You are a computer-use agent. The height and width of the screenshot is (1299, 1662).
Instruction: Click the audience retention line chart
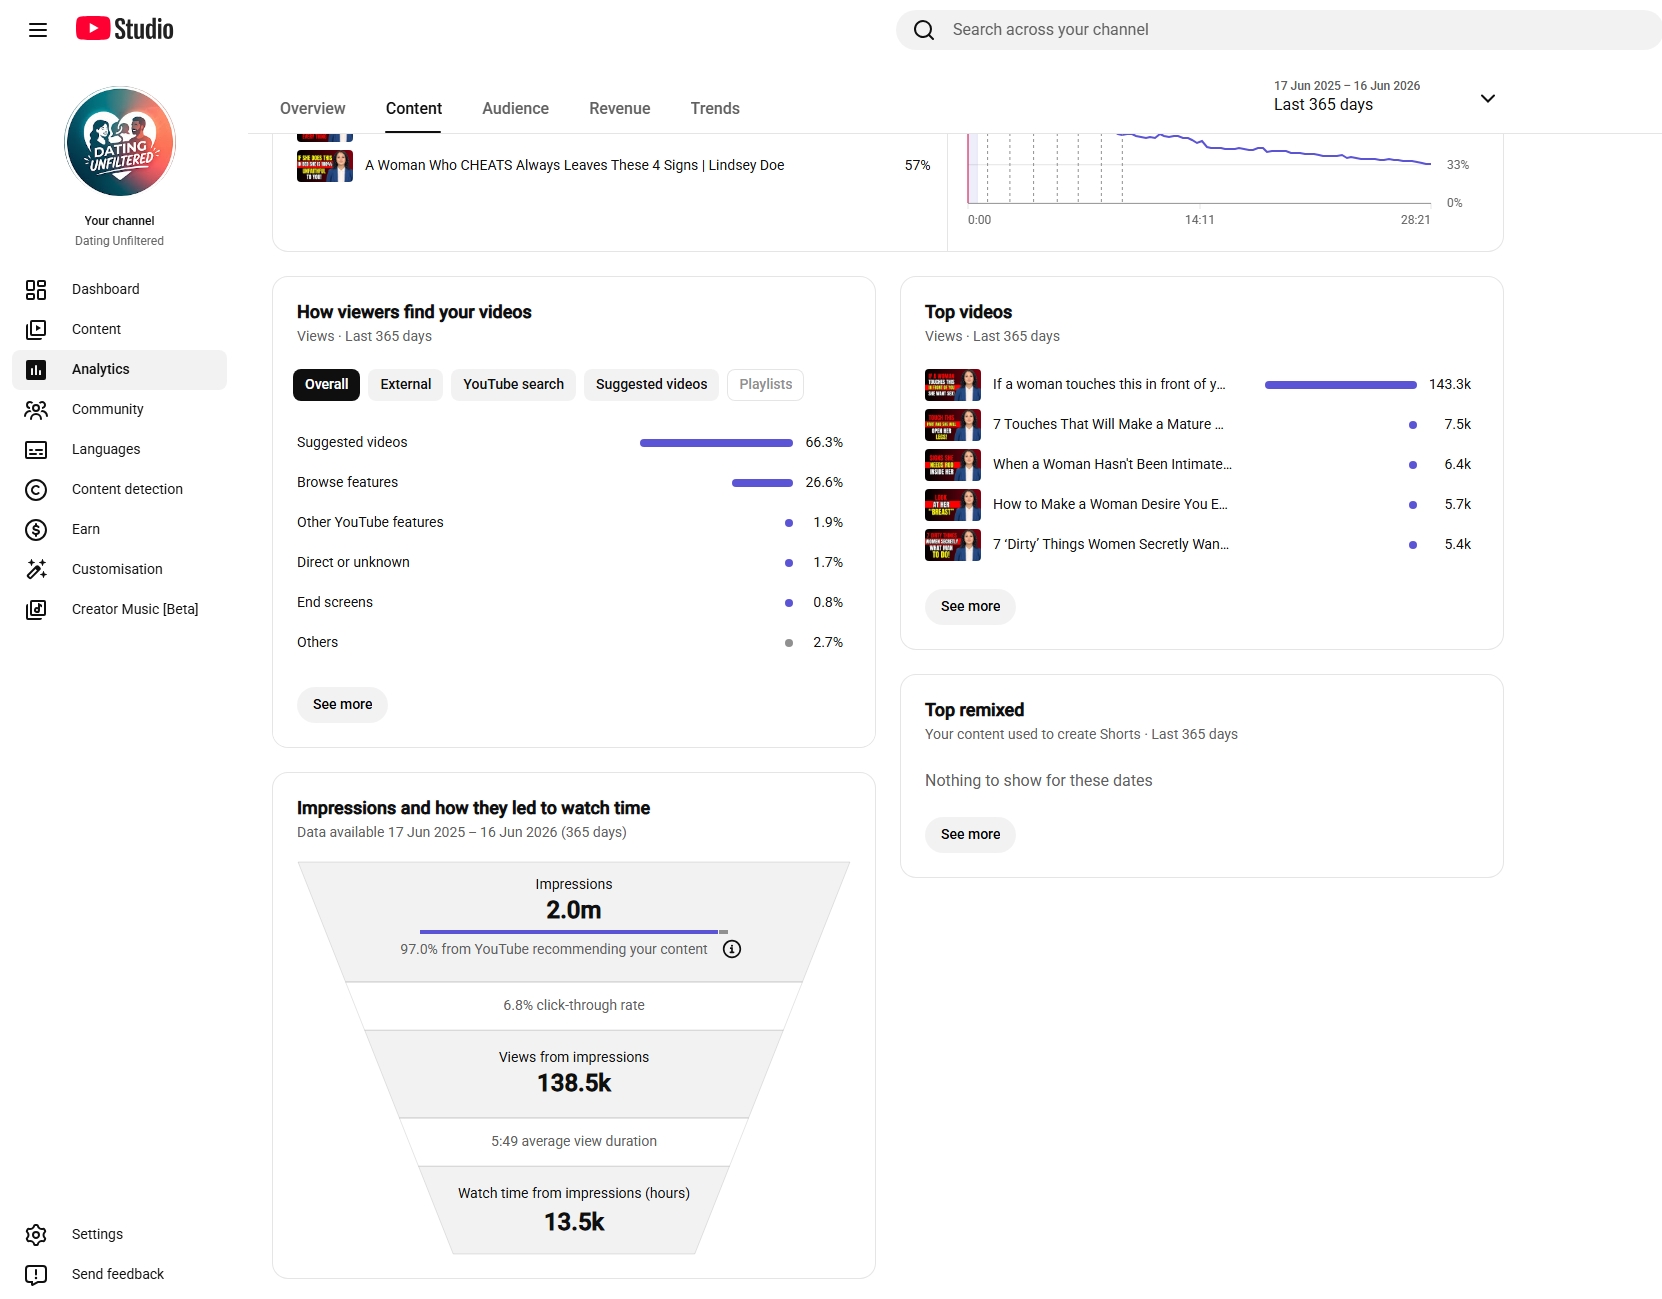coord(1199,168)
